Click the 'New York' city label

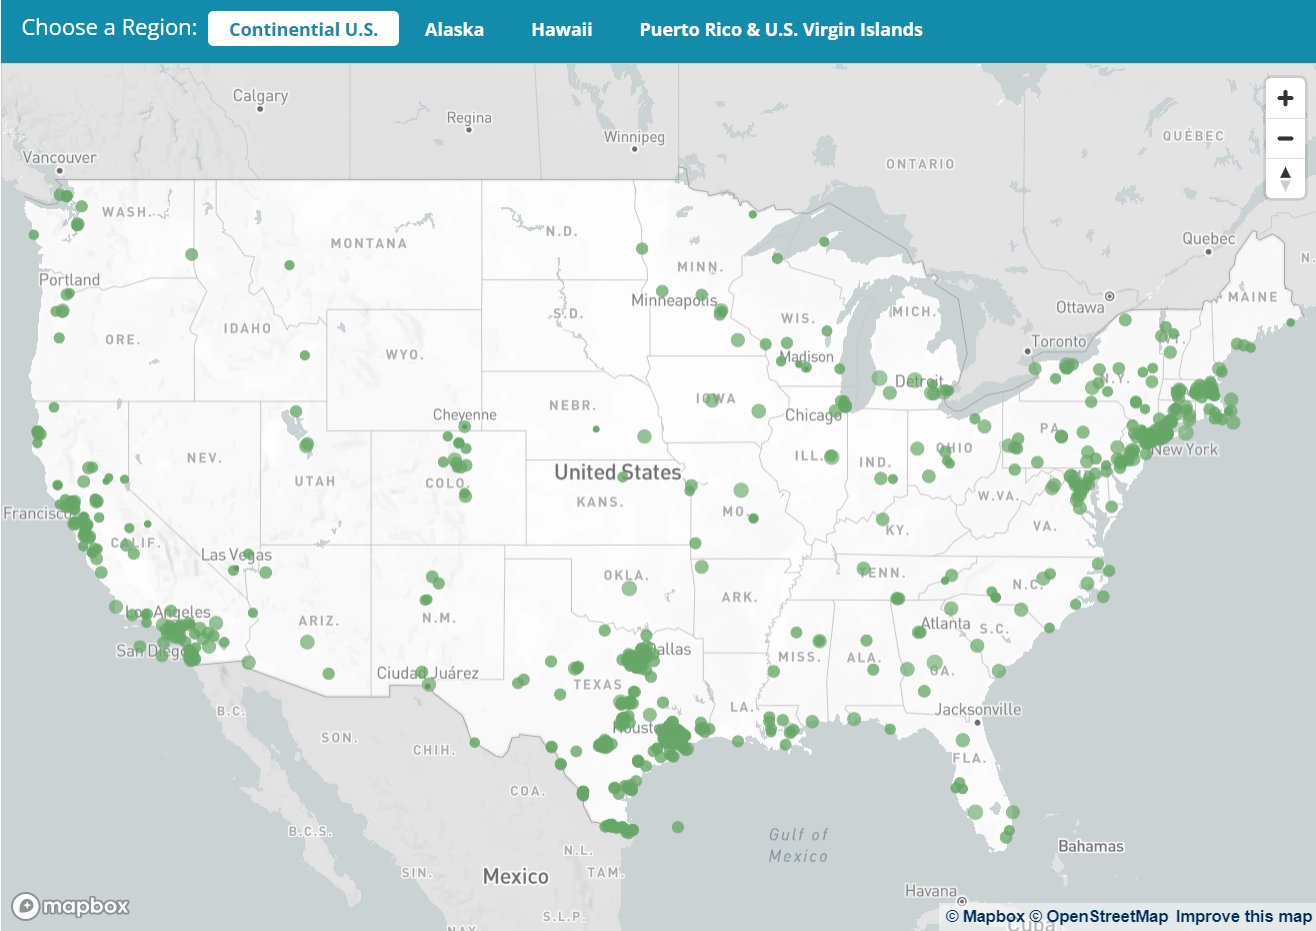point(1185,450)
